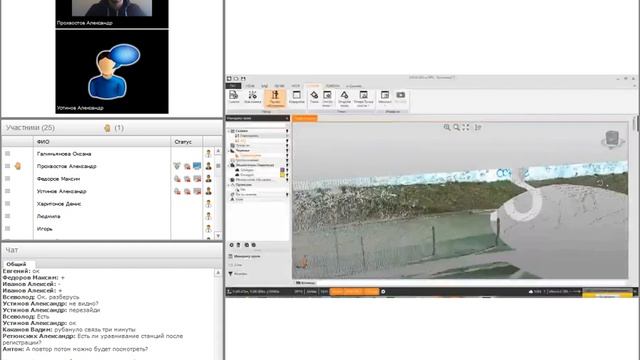This screenshot has height=360, width=640.
Task: Click the leftmost quick-access icon in the title bar
Action: (229, 78)
